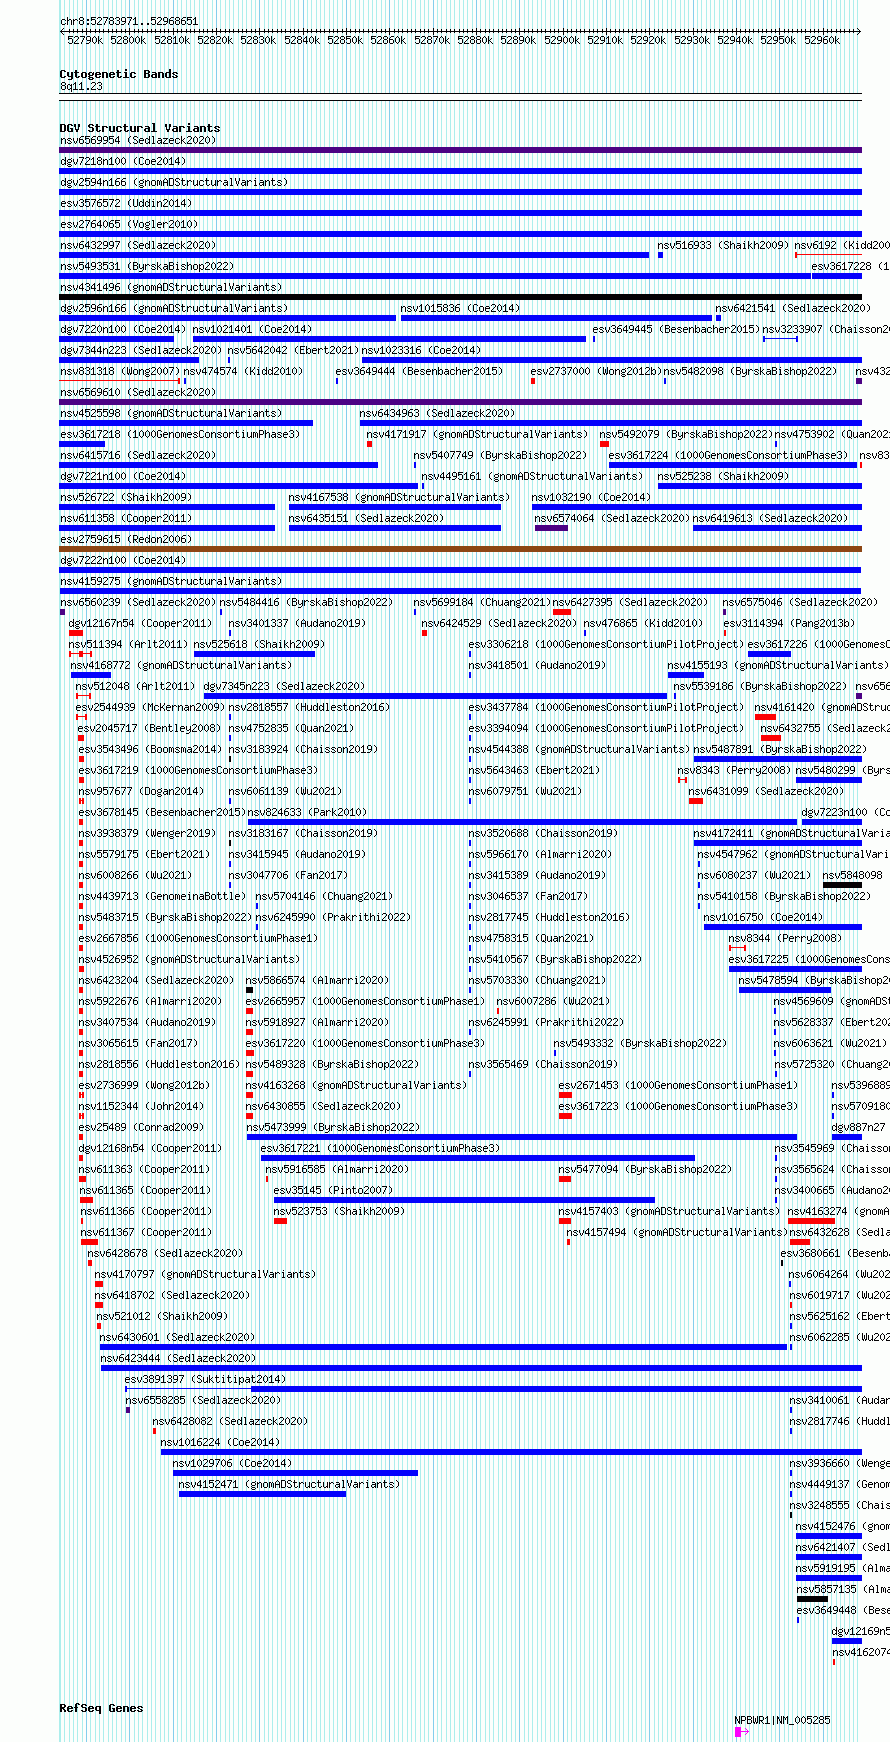Click the chr8:52783971..52968651 region label
890x1742 pixels.
pyautogui.click(x=129, y=21)
